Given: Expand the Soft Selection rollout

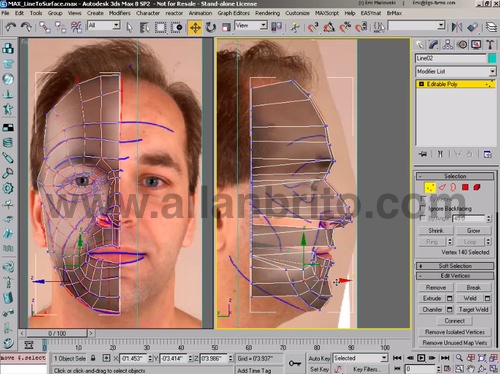Looking at the screenshot, I should 455,266.
